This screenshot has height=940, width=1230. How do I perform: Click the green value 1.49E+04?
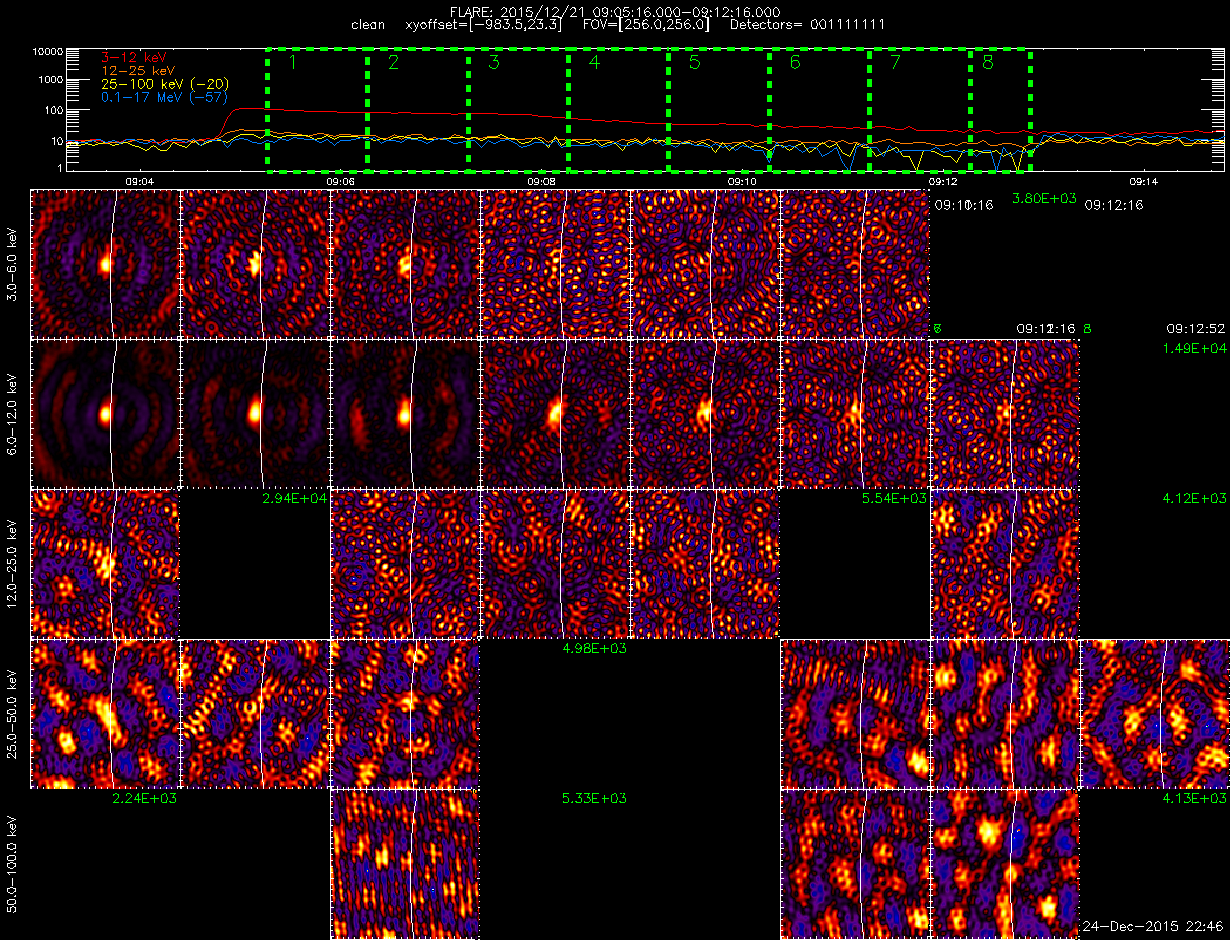pyautogui.click(x=1194, y=348)
